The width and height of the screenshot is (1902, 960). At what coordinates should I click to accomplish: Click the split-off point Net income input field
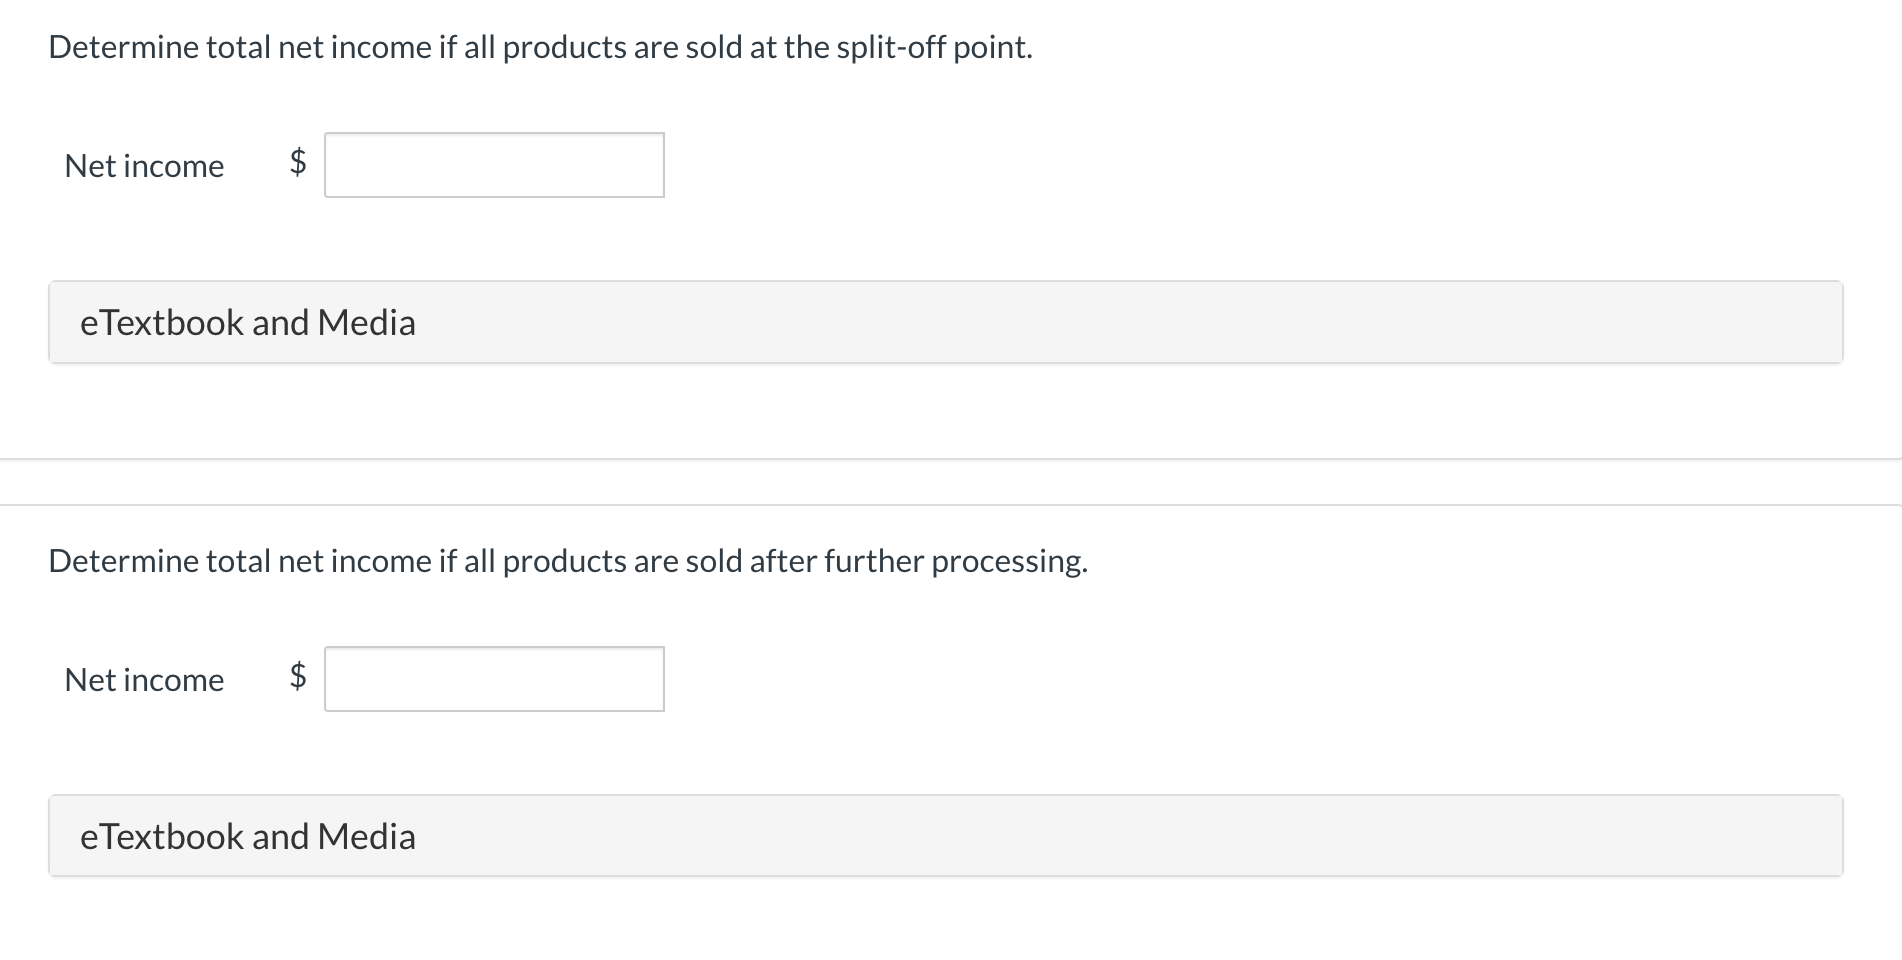pos(494,165)
